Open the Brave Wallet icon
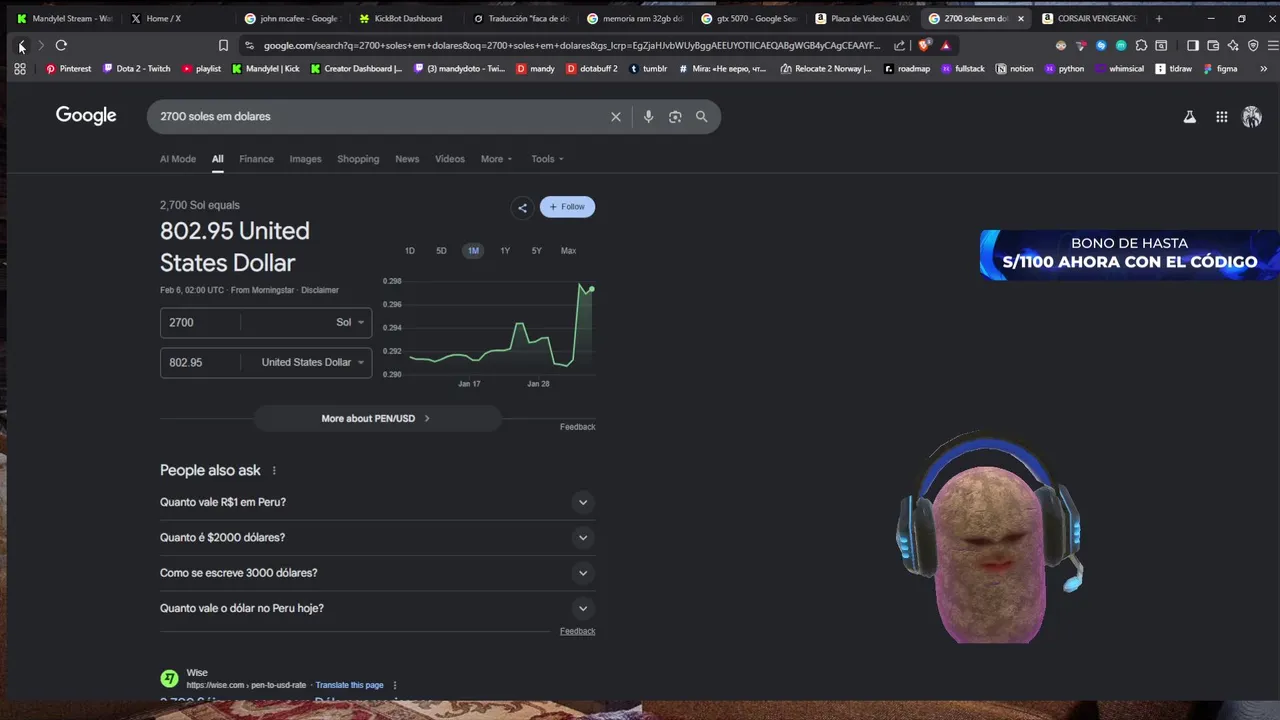Screen dimensions: 1280x720 pyautogui.click(x=1213, y=45)
